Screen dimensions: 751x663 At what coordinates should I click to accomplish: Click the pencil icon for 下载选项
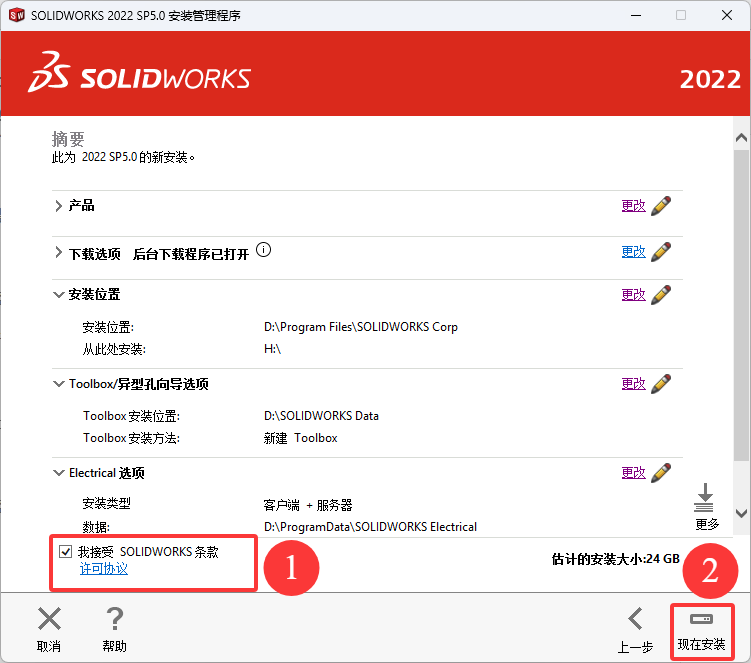pyautogui.click(x=661, y=251)
